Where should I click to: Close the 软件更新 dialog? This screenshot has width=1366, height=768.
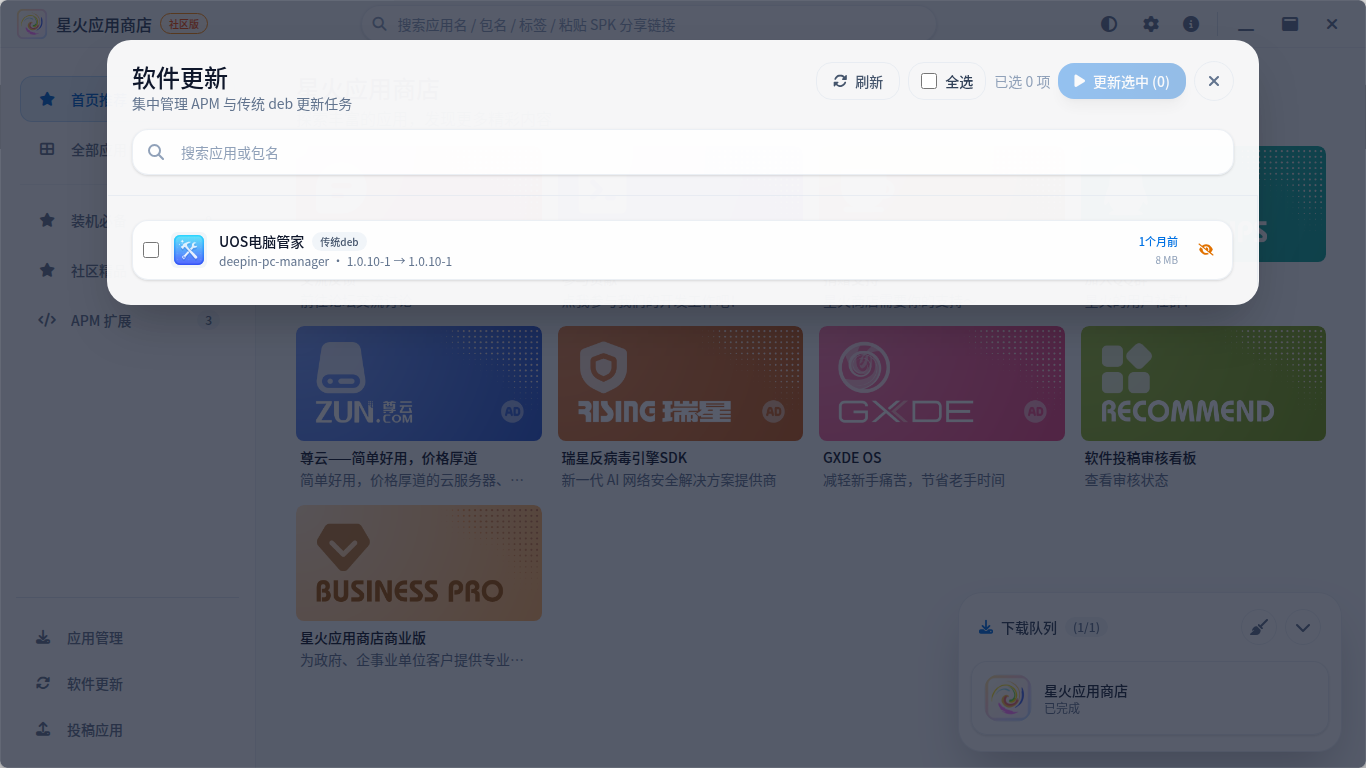coord(1214,82)
